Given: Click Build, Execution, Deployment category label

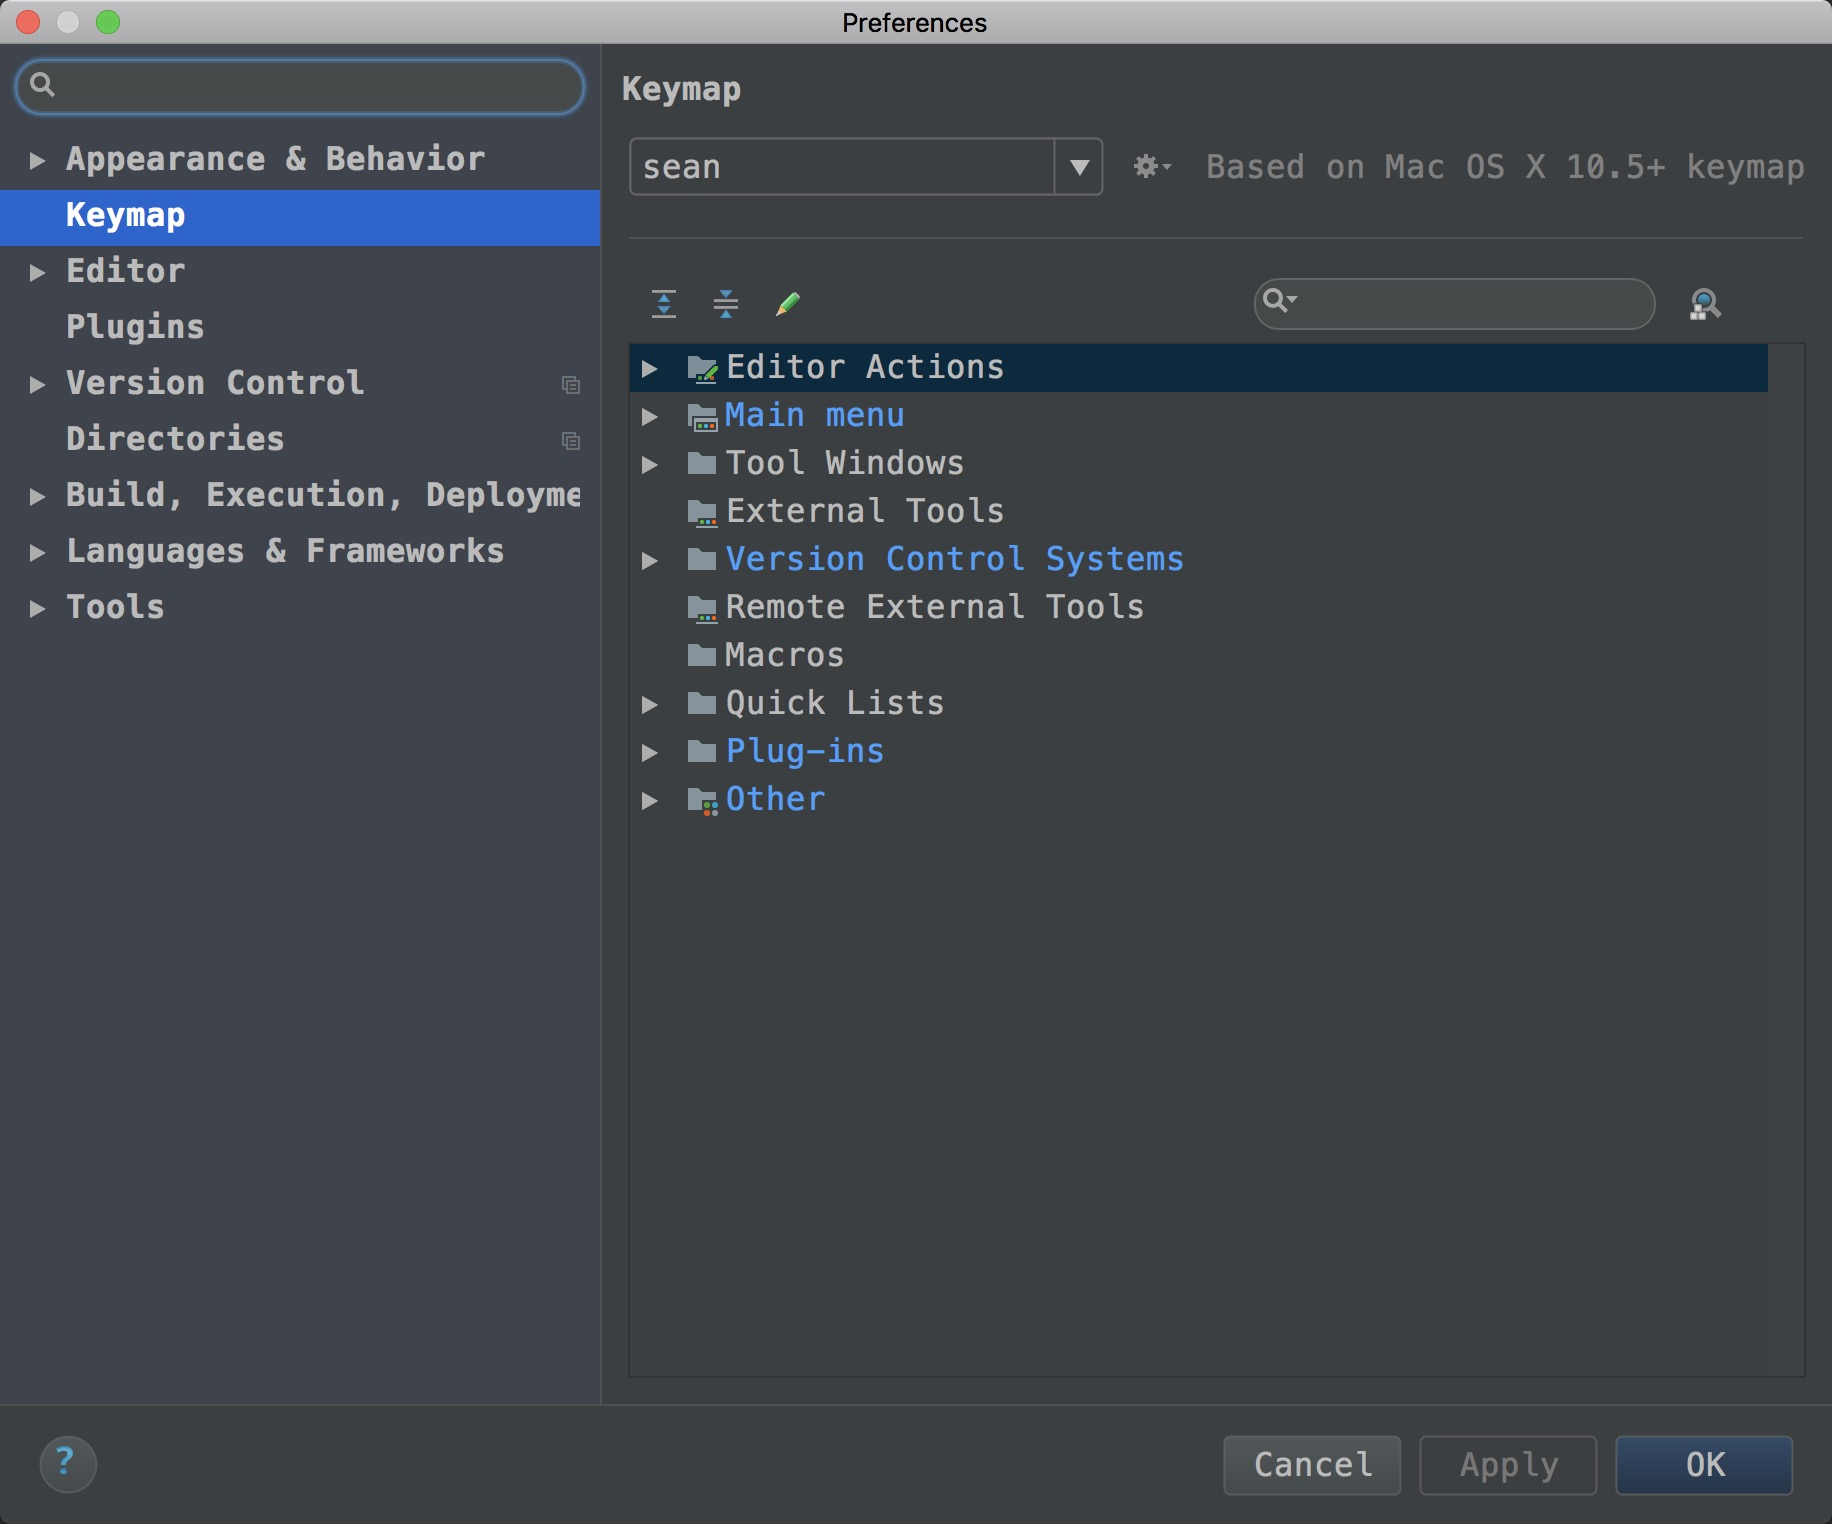Looking at the screenshot, I should (x=323, y=495).
